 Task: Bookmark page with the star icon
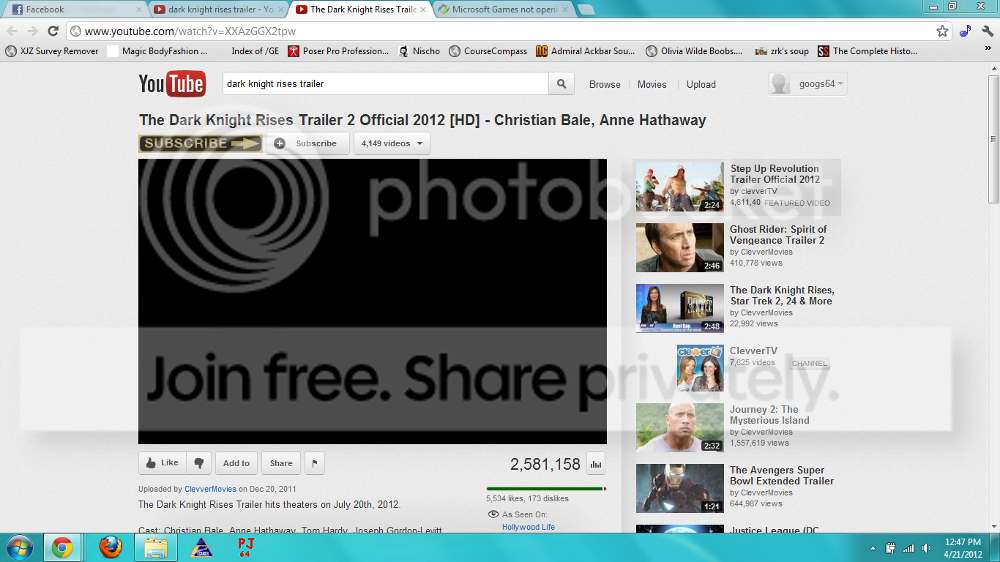[942, 31]
